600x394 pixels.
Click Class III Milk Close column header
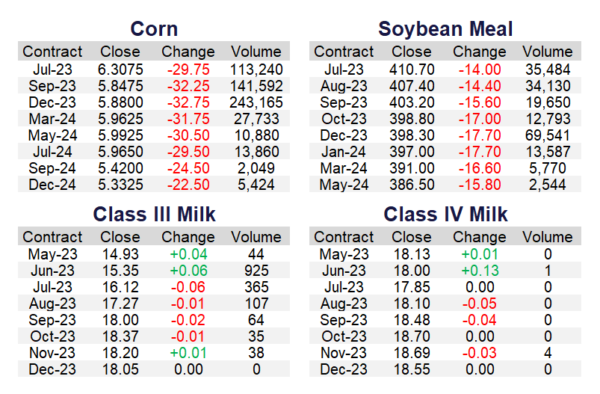[x=120, y=237]
